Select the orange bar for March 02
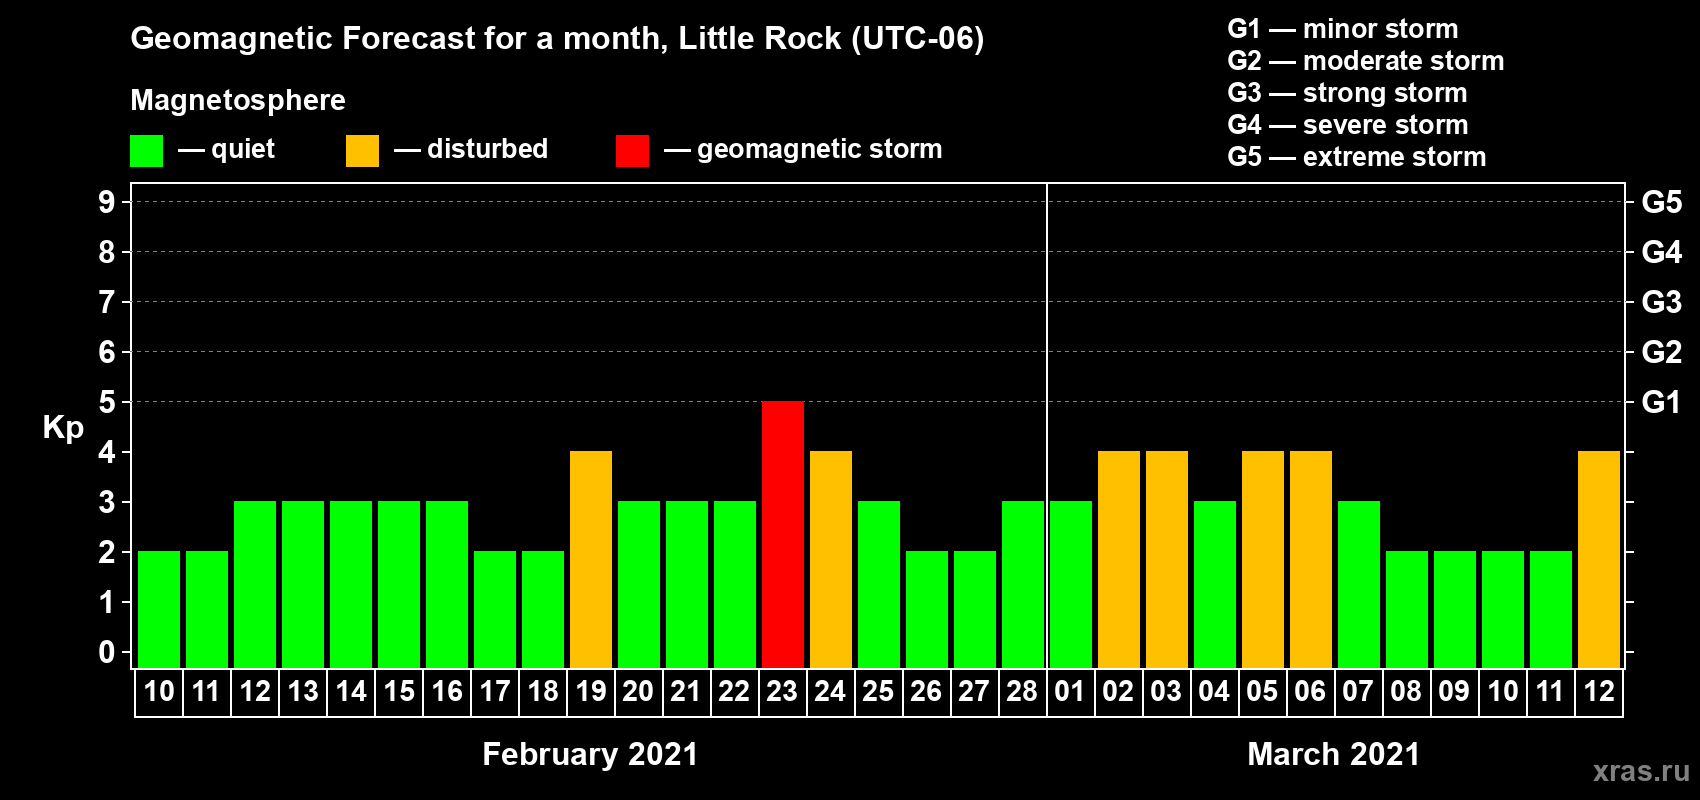Image resolution: width=1700 pixels, height=800 pixels. [x=1119, y=559]
